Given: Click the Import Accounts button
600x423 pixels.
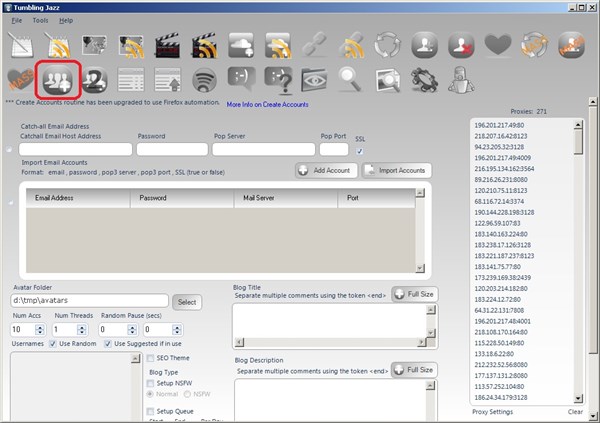Looking at the screenshot, I should pos(397,170).
